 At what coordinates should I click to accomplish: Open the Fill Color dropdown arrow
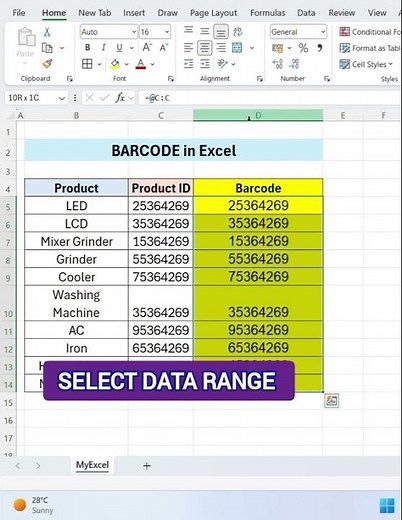127,64
